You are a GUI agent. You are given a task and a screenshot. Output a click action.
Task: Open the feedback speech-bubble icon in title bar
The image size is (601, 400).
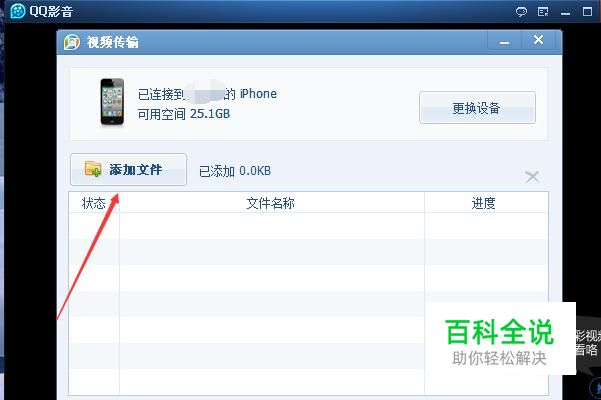[521, 11]
